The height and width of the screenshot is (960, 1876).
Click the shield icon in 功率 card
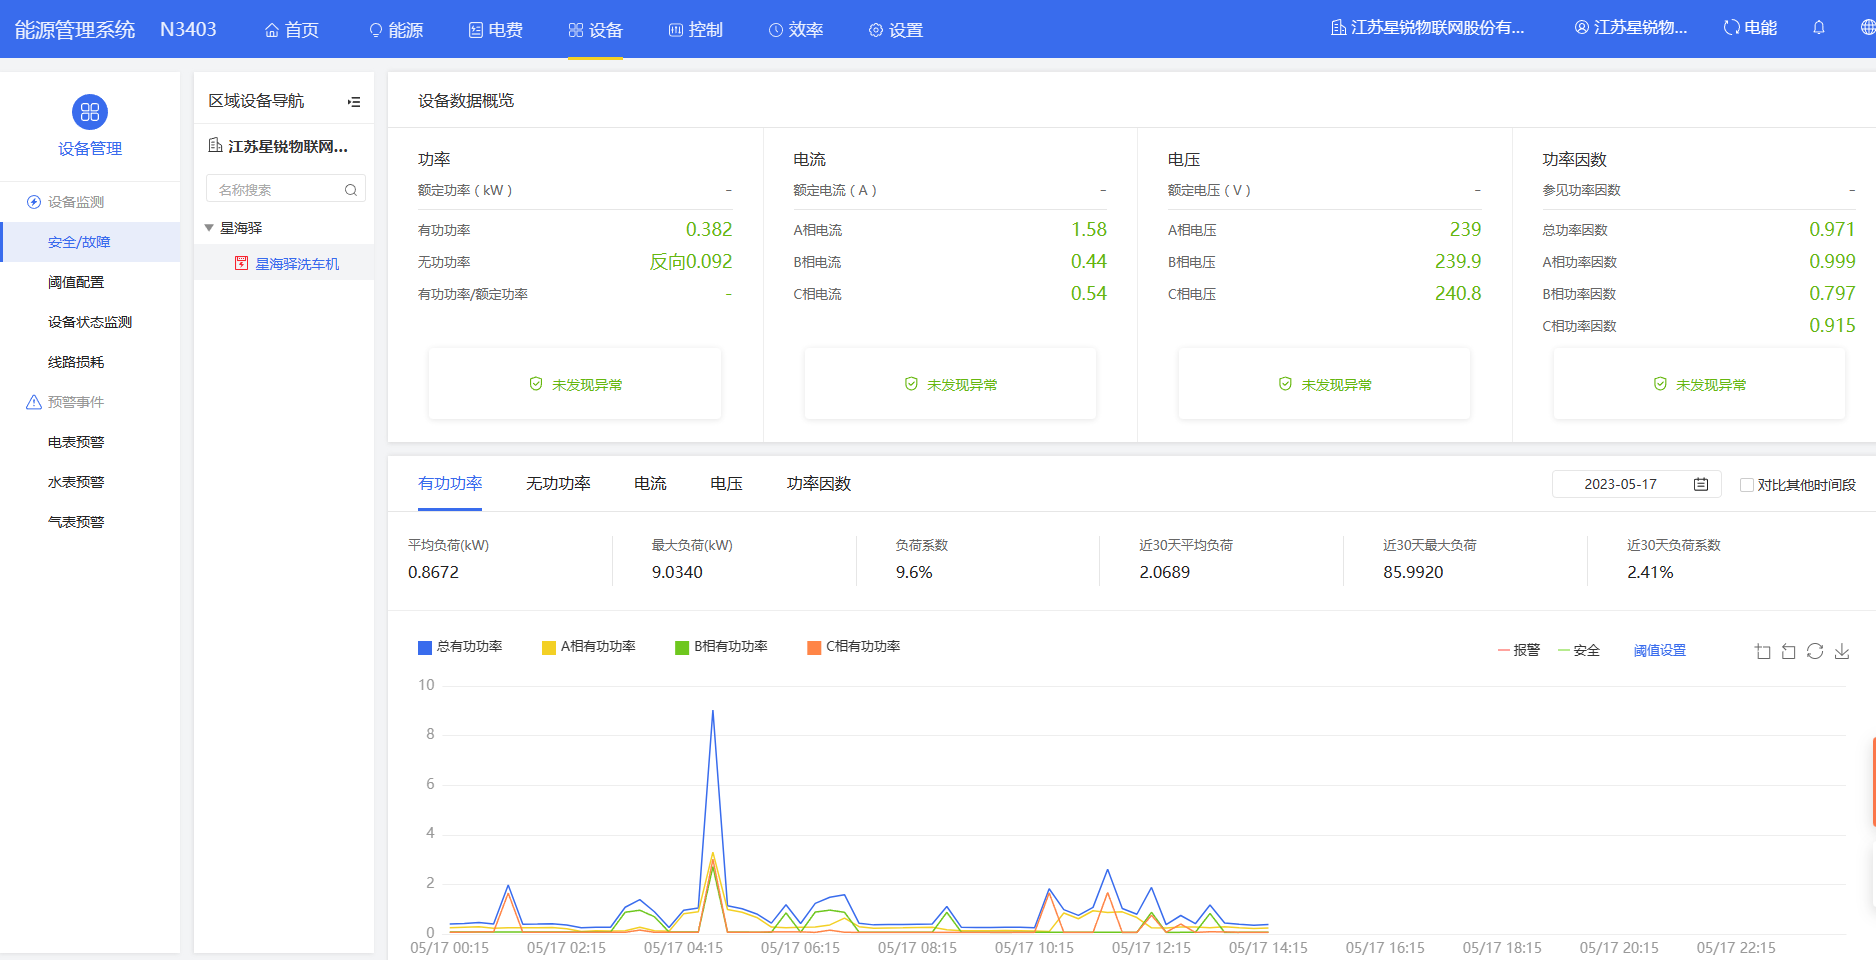click(x=536, y=384)
